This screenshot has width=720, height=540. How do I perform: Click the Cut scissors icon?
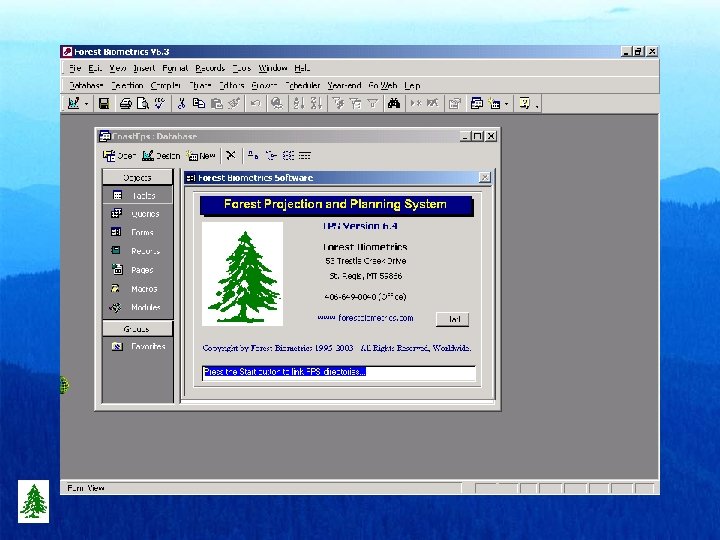(x=181, y=104)
